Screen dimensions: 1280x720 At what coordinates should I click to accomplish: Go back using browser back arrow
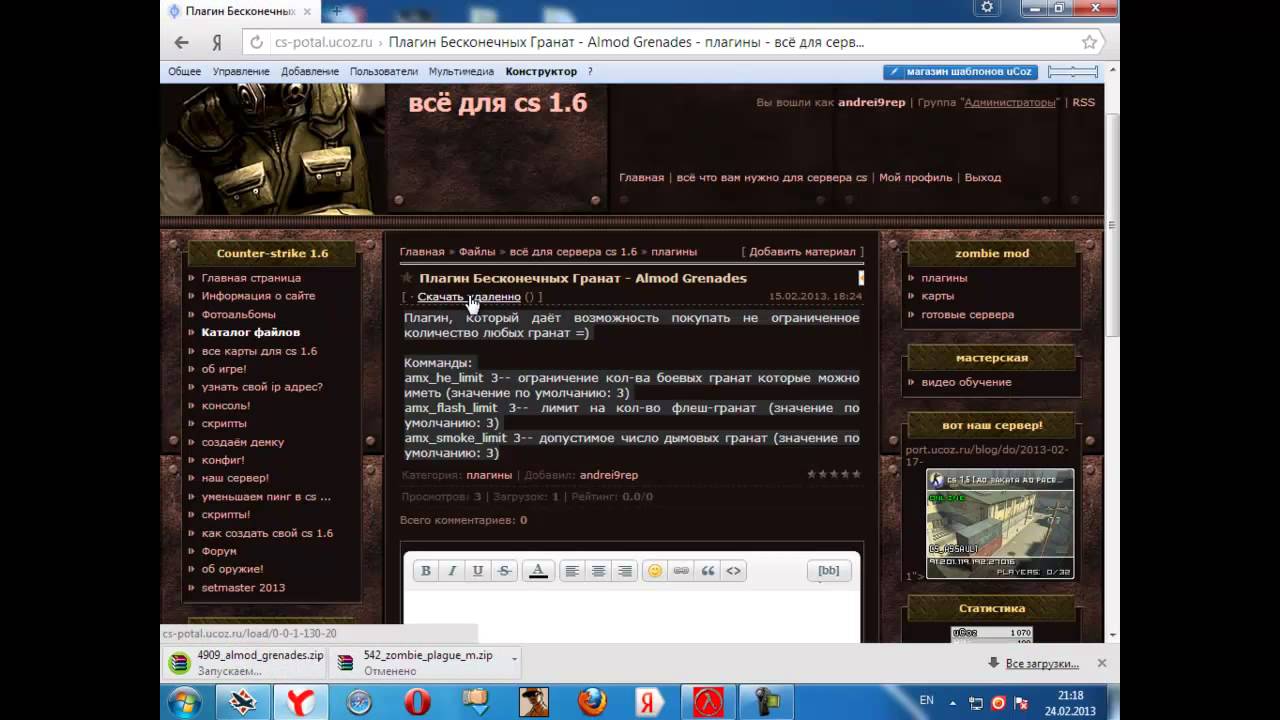(x=181, y=42)
